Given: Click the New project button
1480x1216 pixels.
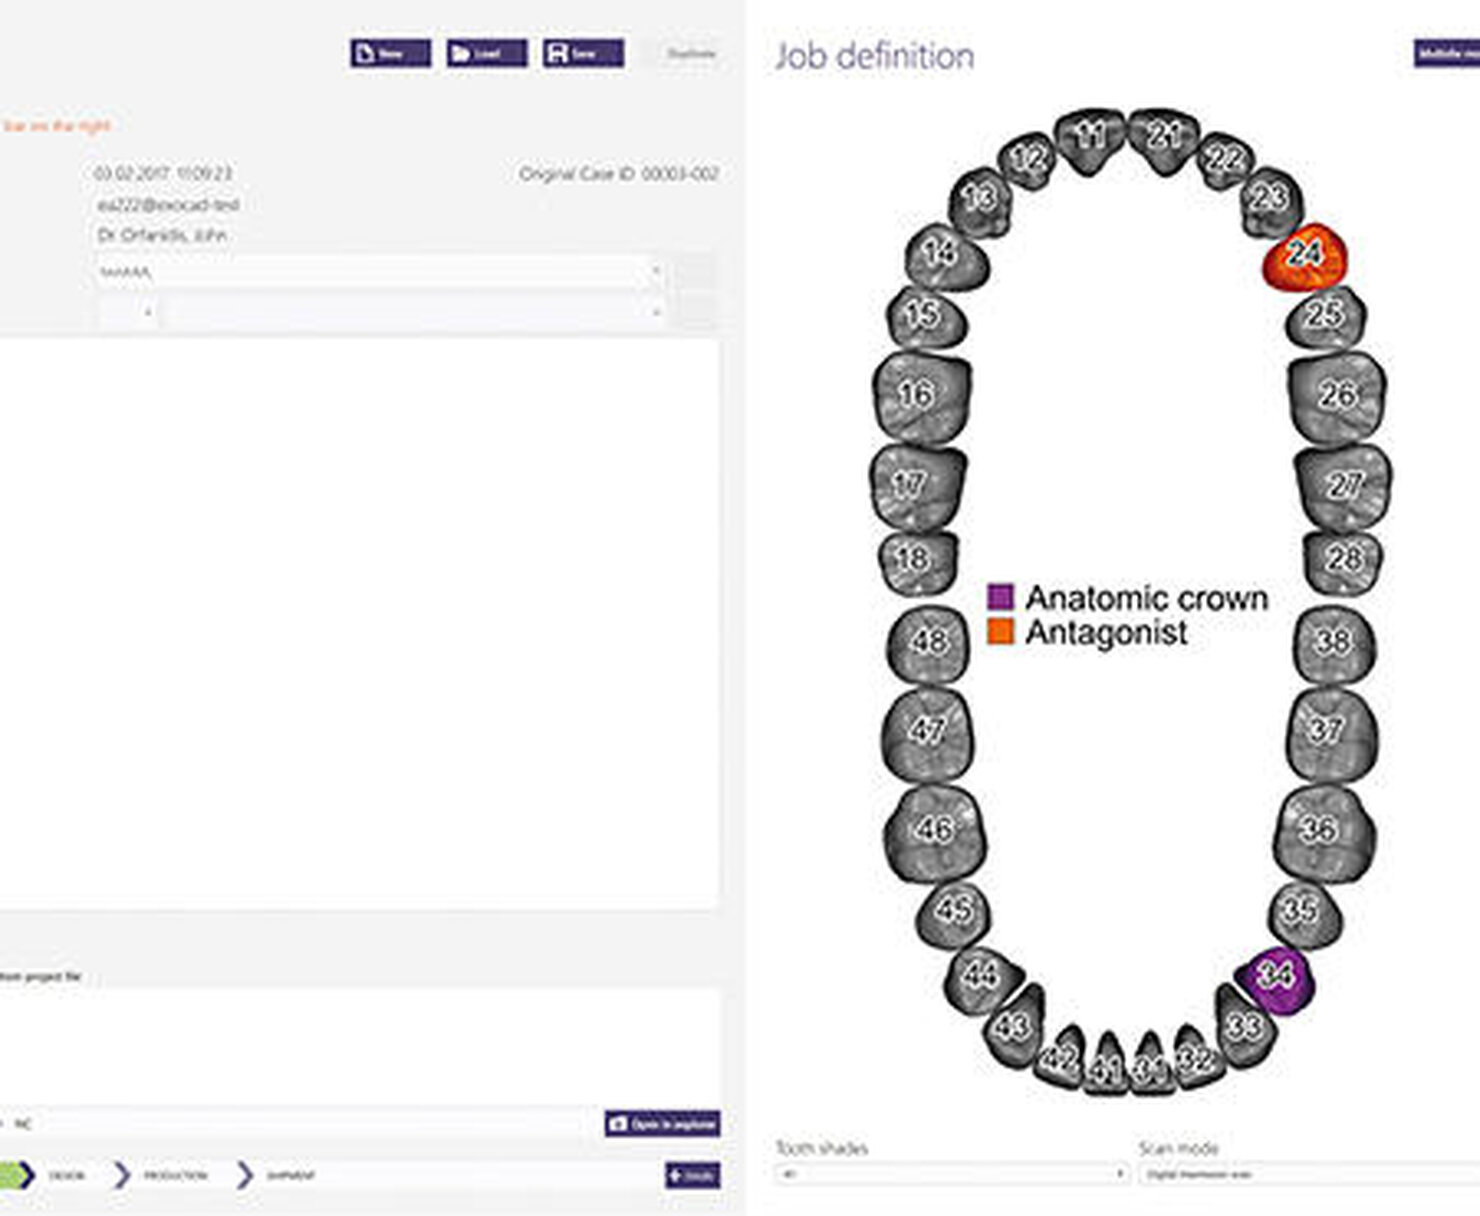Looking at the screenshot, I should coord(390,53).
